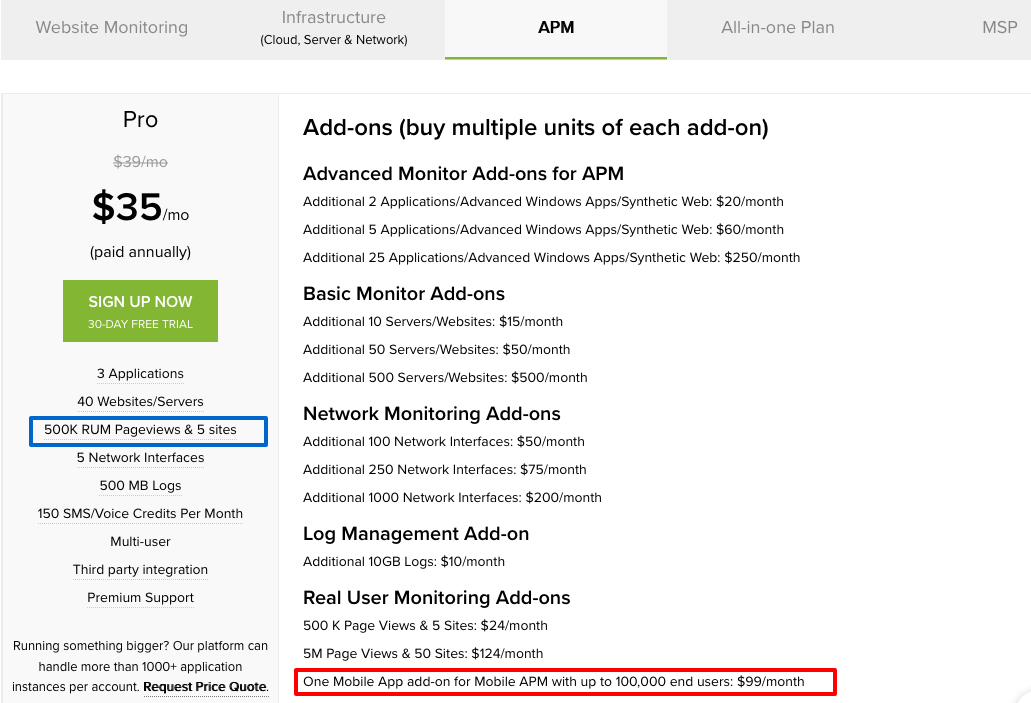Click the Additional 10GB Logs add-on line
Viewport: 1031px width, 703px height.
[x=404, y=561]
